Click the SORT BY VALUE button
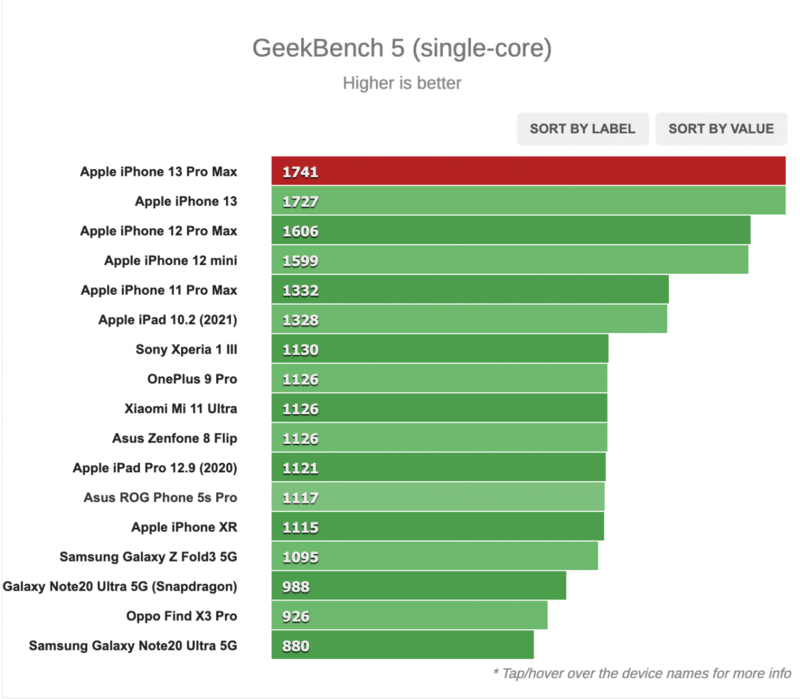800x699 pixels. (721, 129)
